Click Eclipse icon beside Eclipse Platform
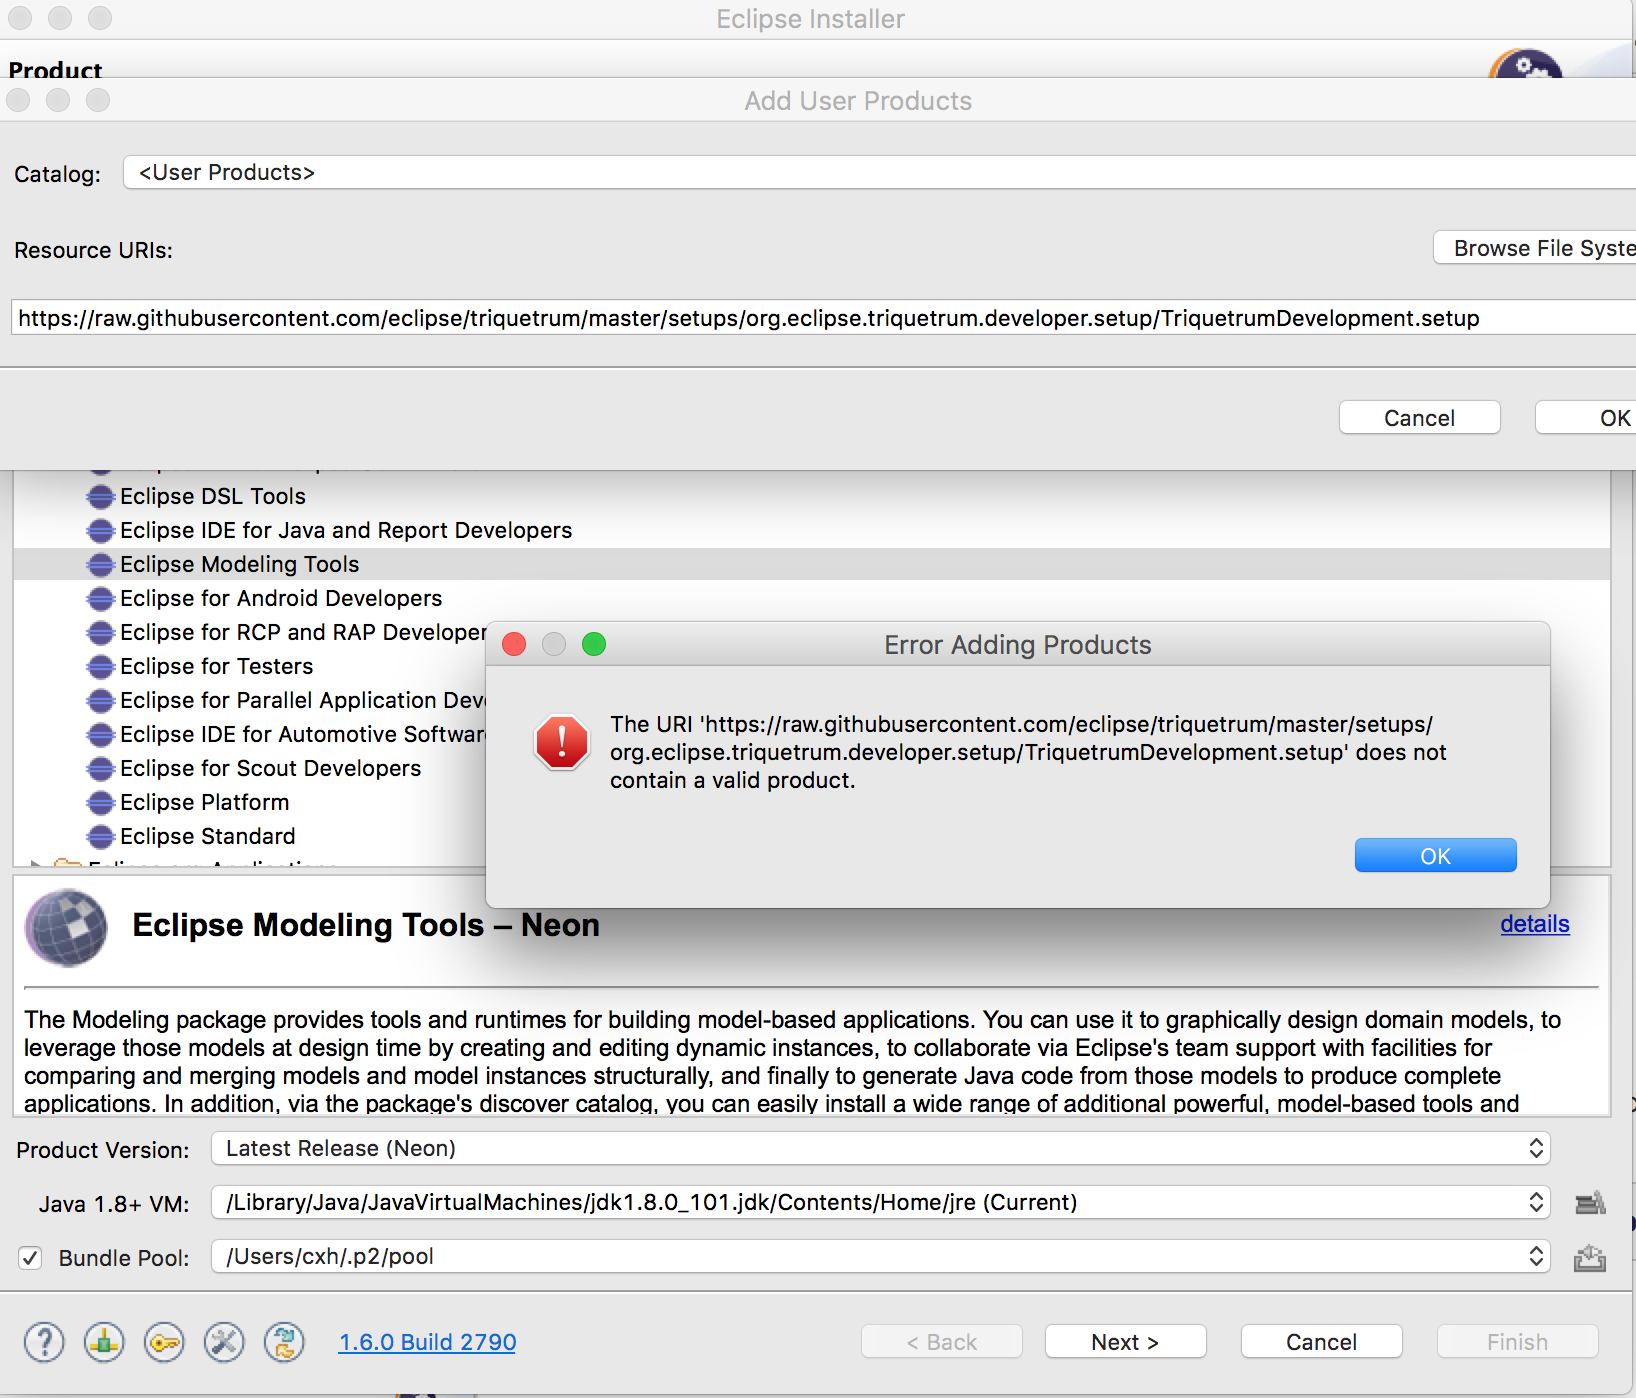This screenshot has height=1398, width=1636. pos(100,803)
